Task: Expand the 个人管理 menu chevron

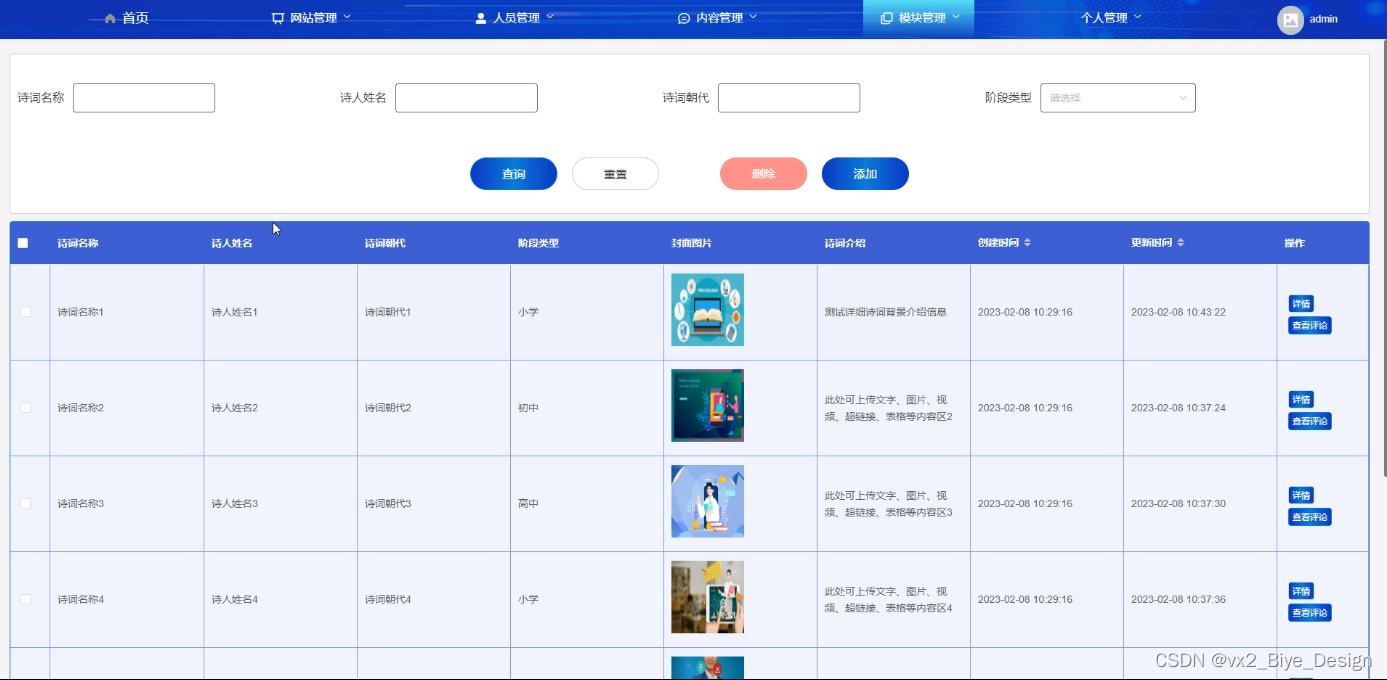Action: [1138, 17]
